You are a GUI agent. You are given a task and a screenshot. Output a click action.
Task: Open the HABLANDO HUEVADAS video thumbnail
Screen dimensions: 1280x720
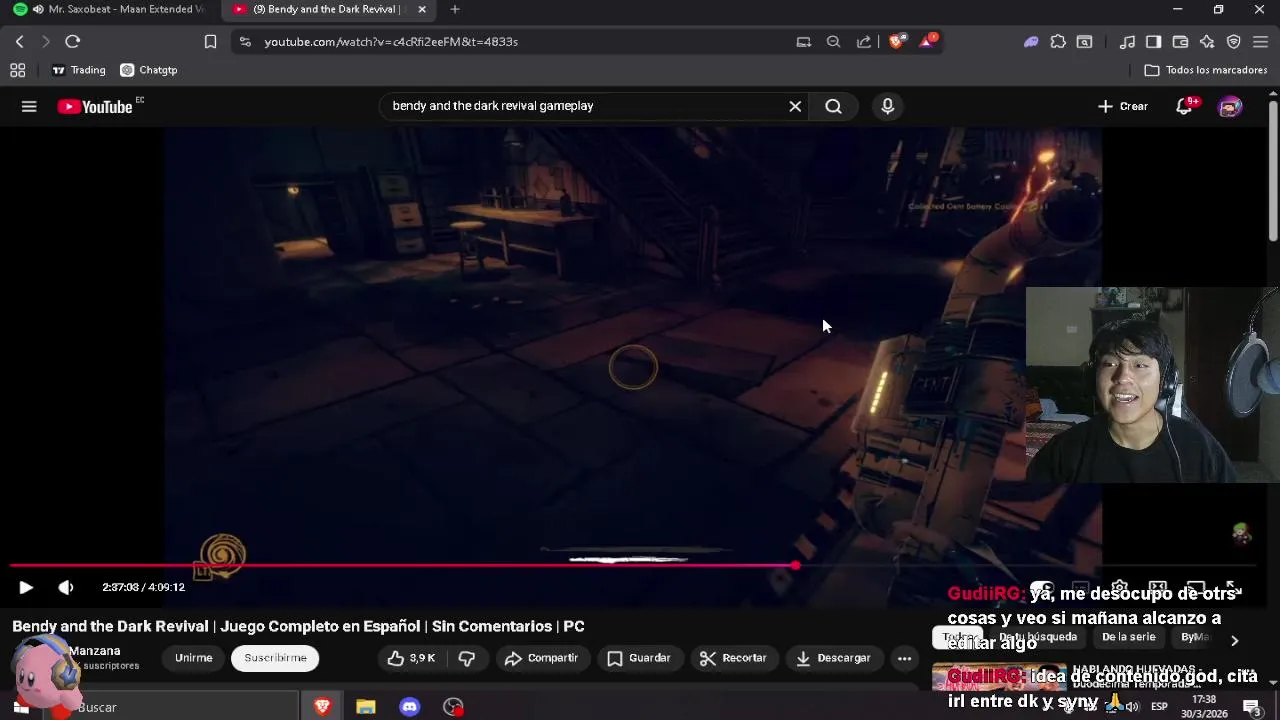pos(999,678)
